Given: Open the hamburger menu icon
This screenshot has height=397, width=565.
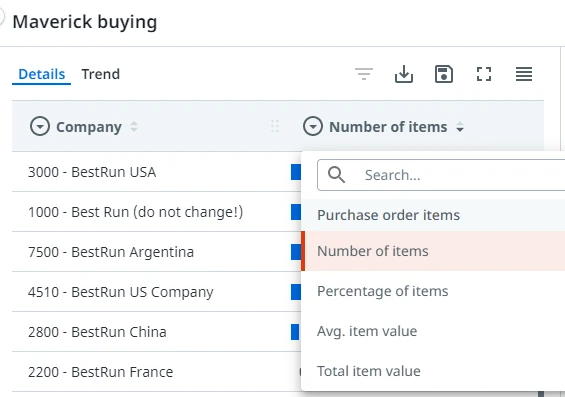Looking at the screenshot, I should 524,74.
